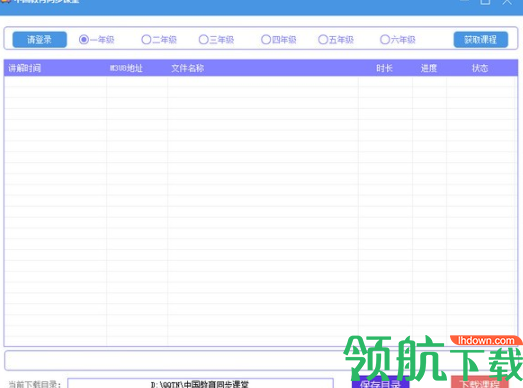Click the 请登录 login button
The width and height of the screenshot is (523, 388).
(x=40, y=40)
